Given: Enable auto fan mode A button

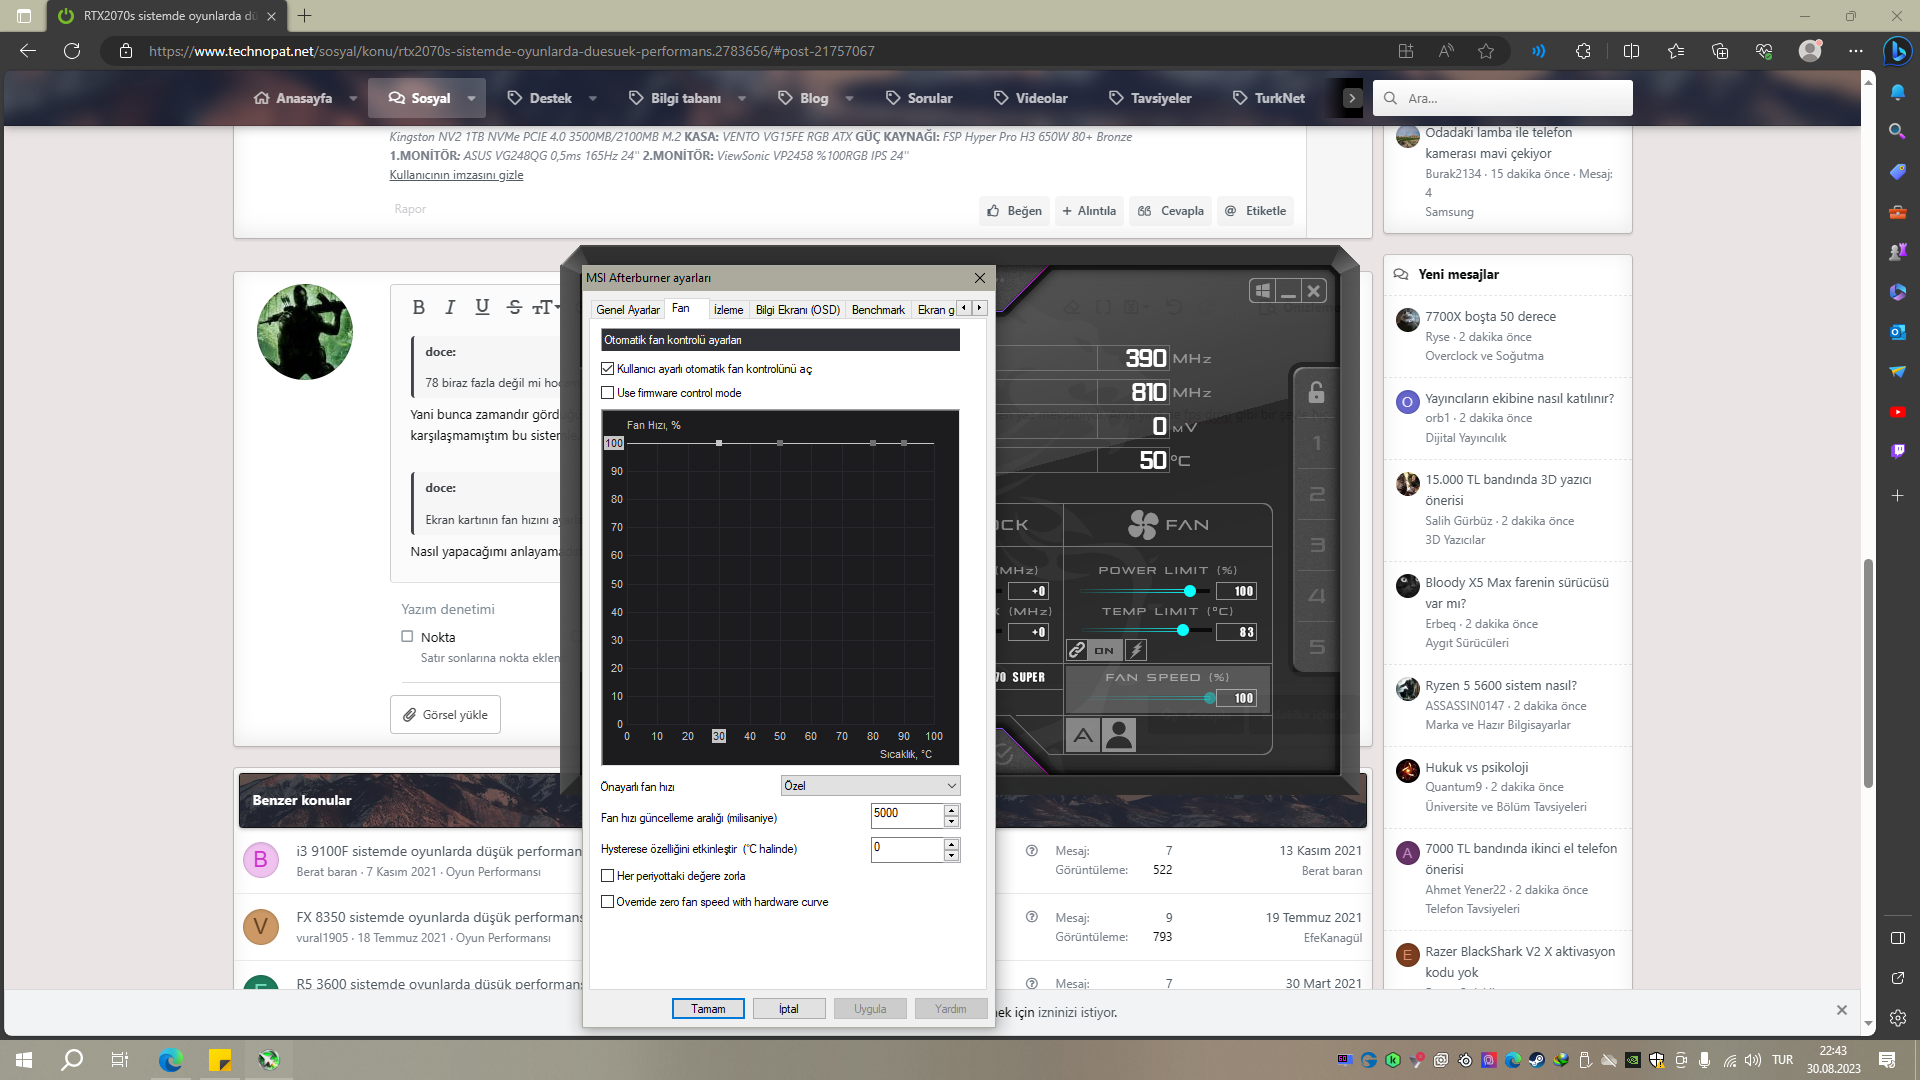Looking at the screenshot, I should click(x=1083, y=735).
